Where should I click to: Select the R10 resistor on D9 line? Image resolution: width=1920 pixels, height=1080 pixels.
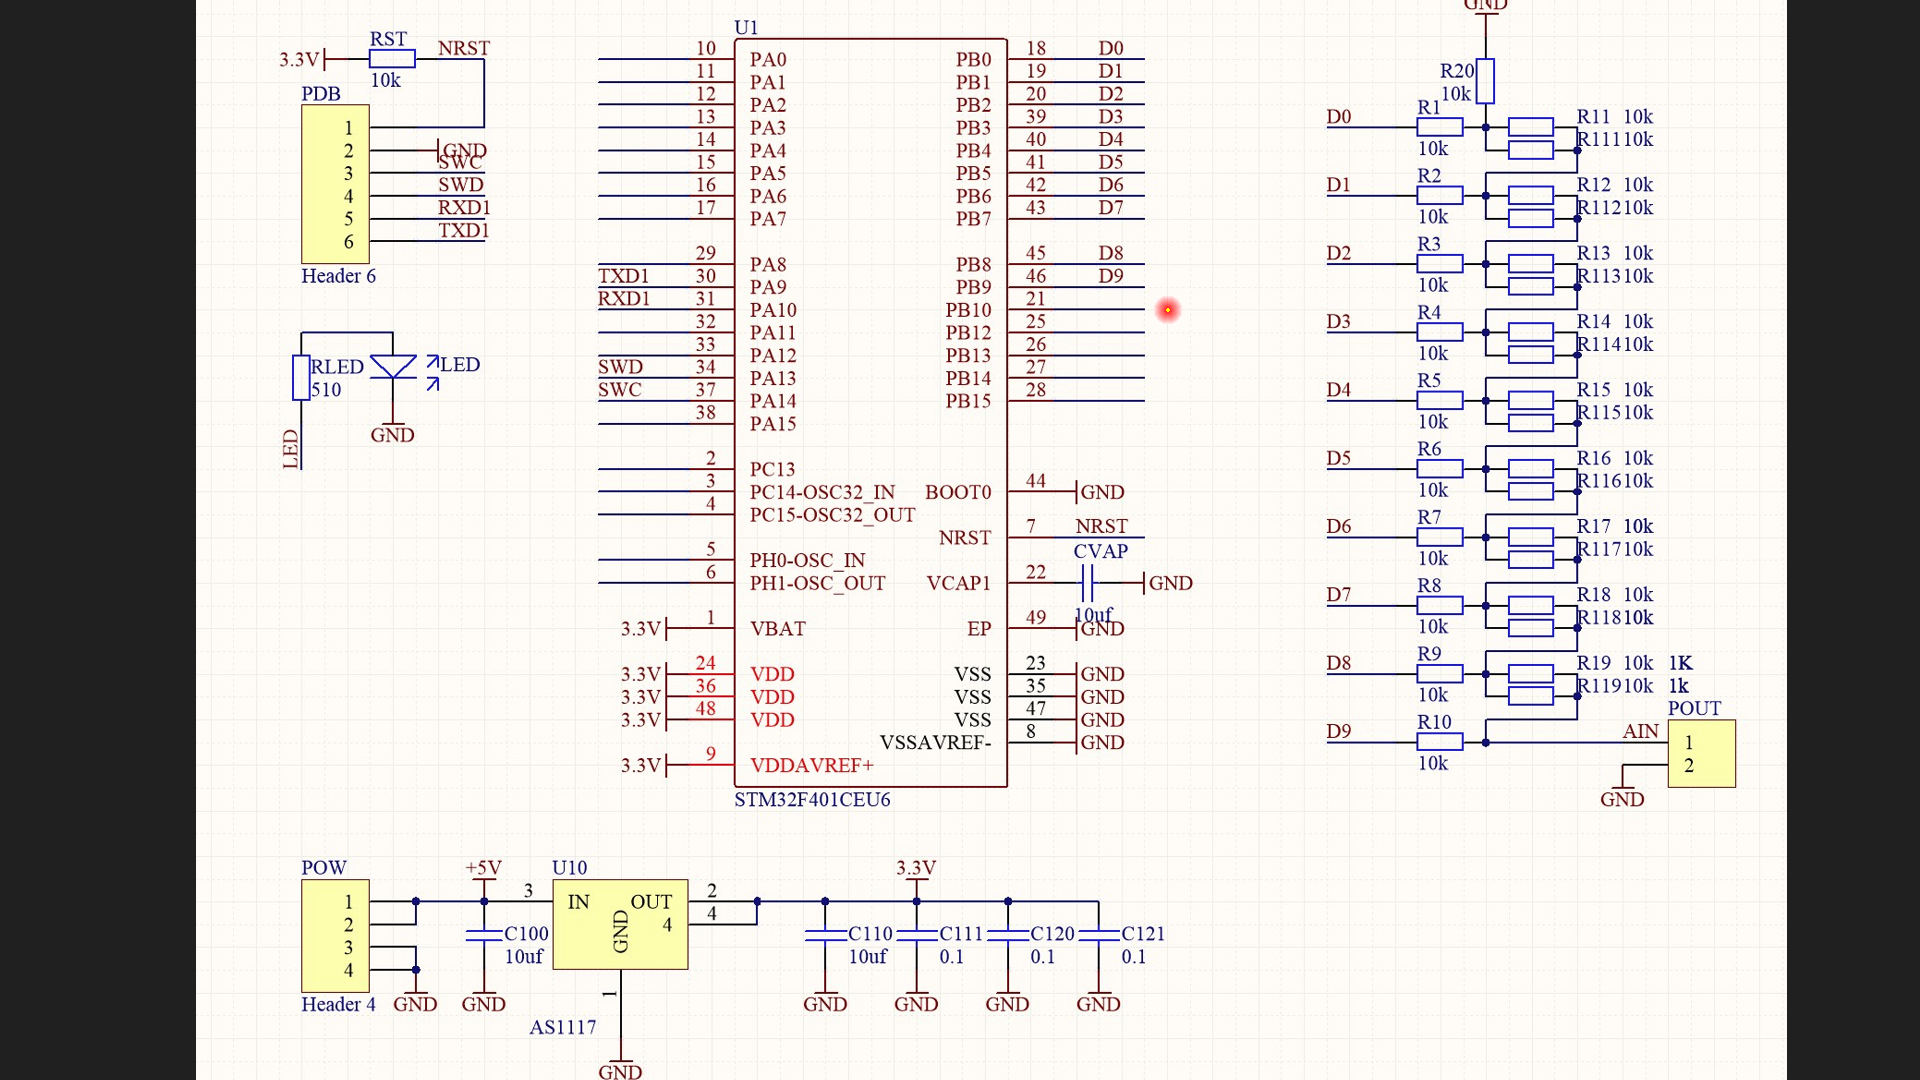pos(1439,742)
